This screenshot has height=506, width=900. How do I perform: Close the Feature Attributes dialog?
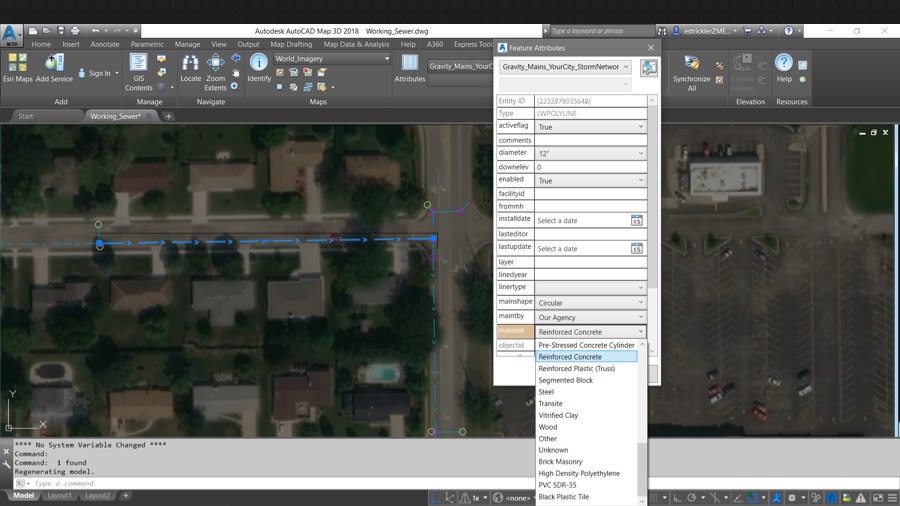(650, 48)
